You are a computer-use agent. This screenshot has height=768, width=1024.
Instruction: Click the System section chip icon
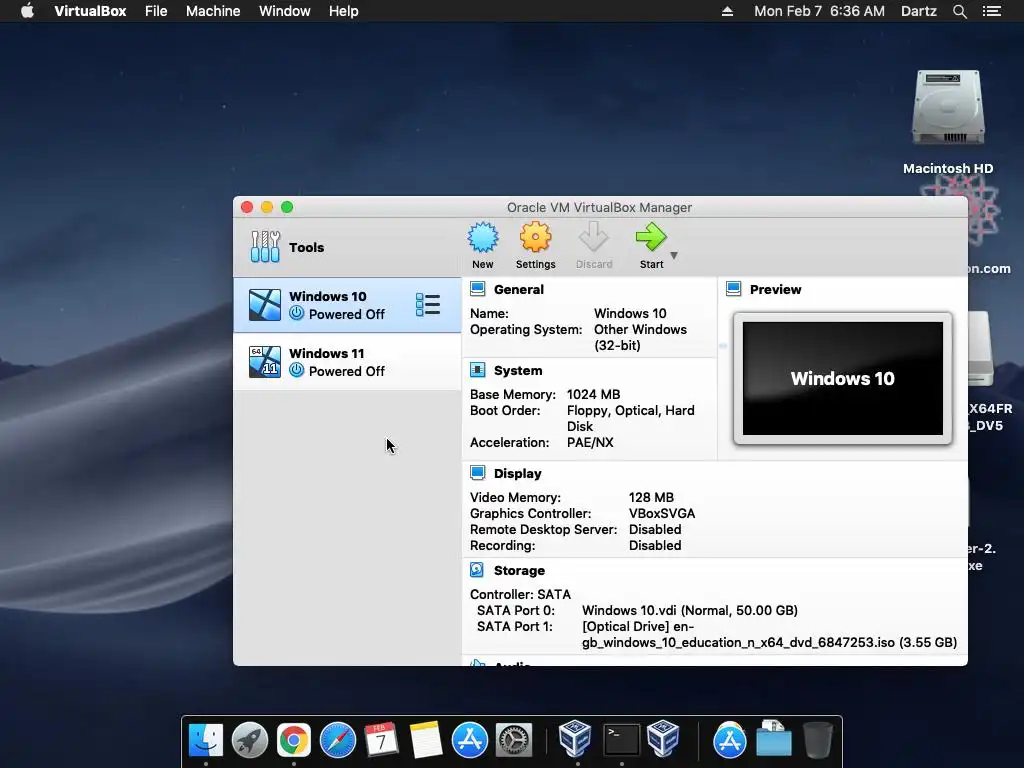[x=477, y=370]
